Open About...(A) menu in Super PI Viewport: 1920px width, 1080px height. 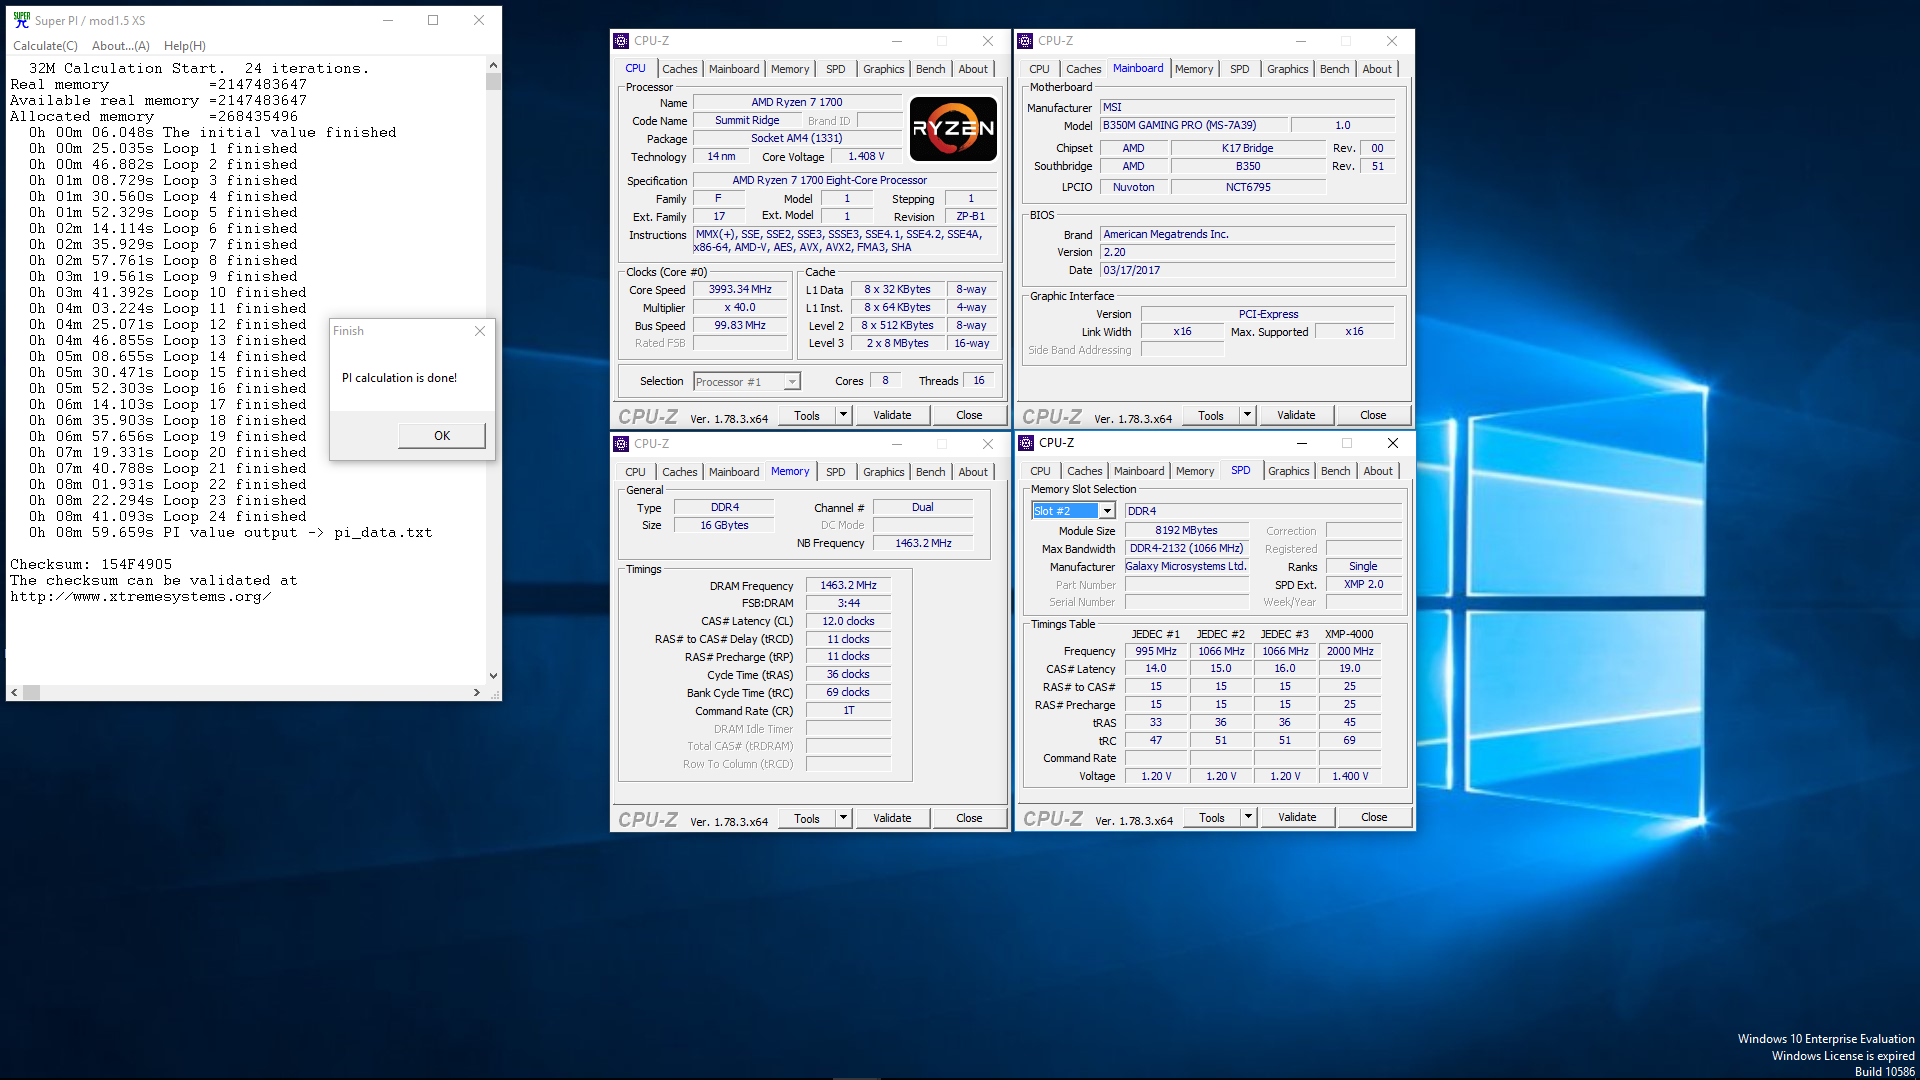click(121, 46)
